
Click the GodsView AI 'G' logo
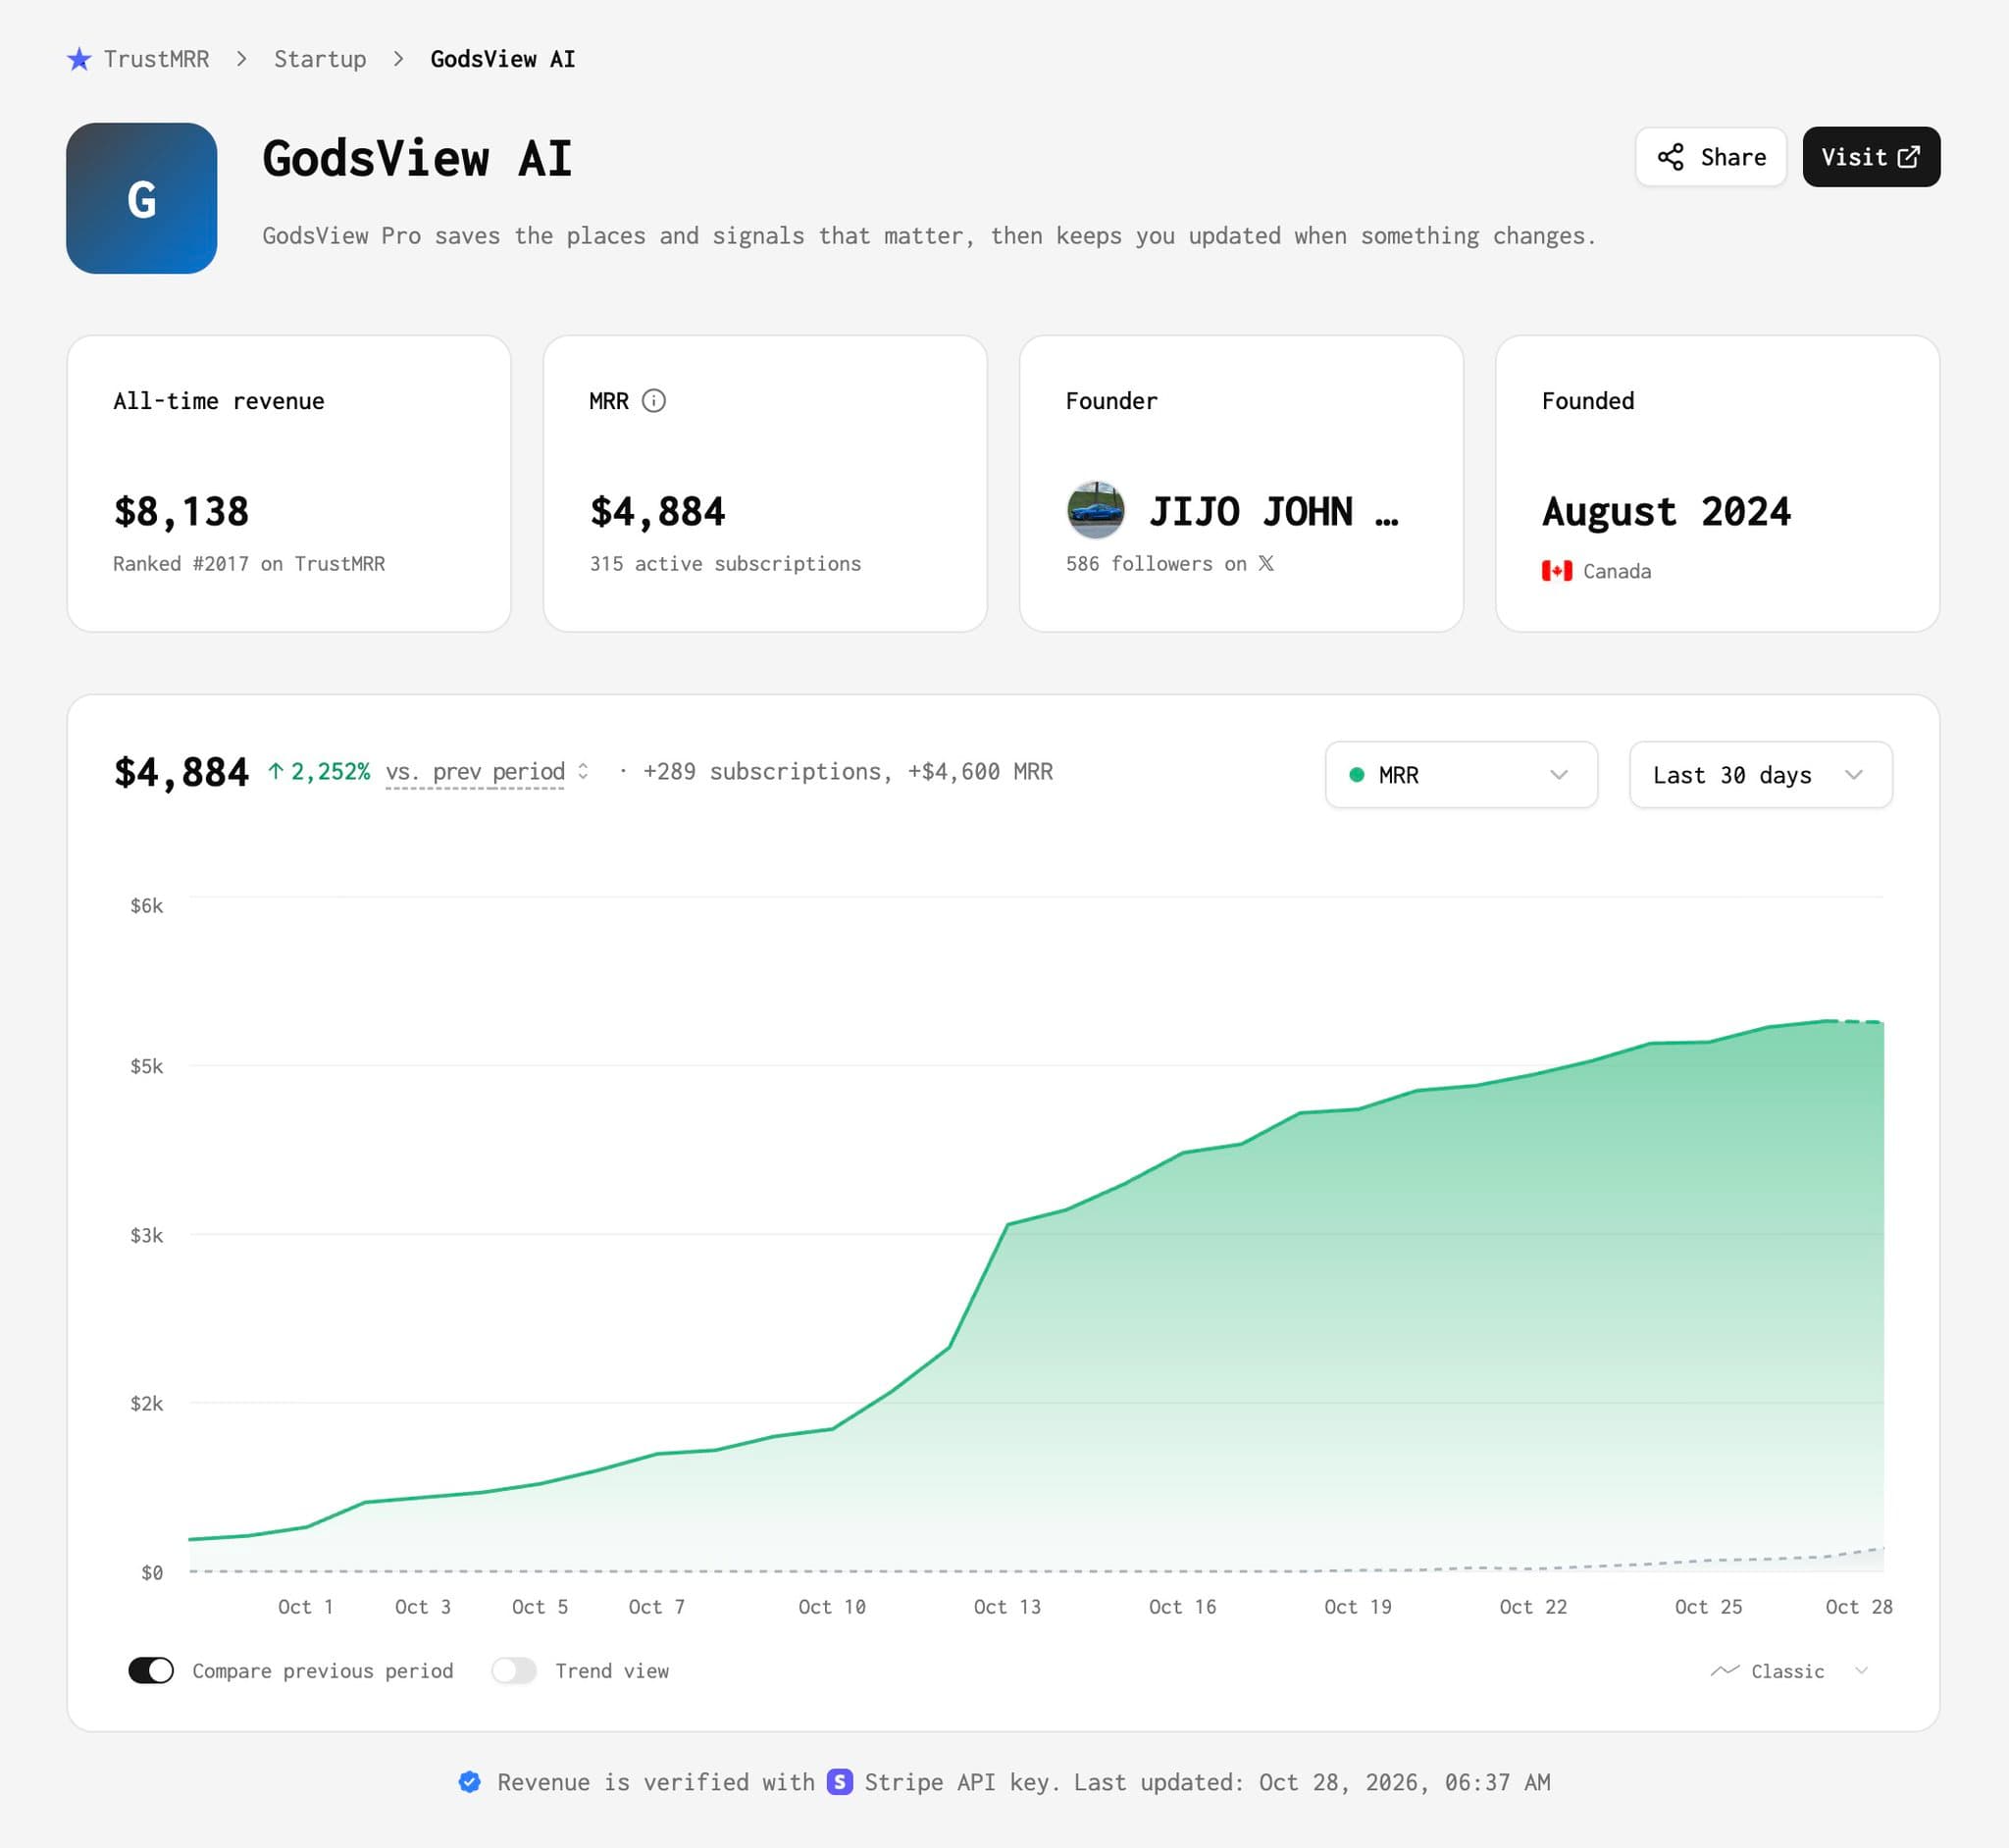(141, 198)
